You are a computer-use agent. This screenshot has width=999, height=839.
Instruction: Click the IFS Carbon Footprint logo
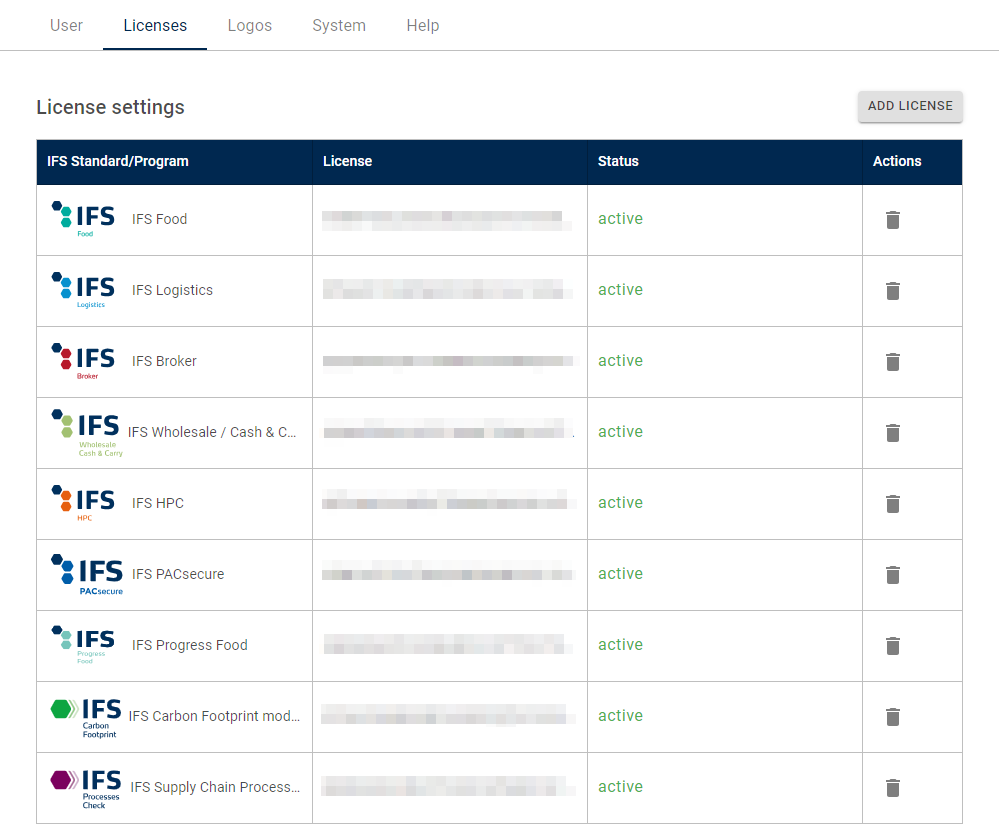pyautogui.click(x=86, y=717)
